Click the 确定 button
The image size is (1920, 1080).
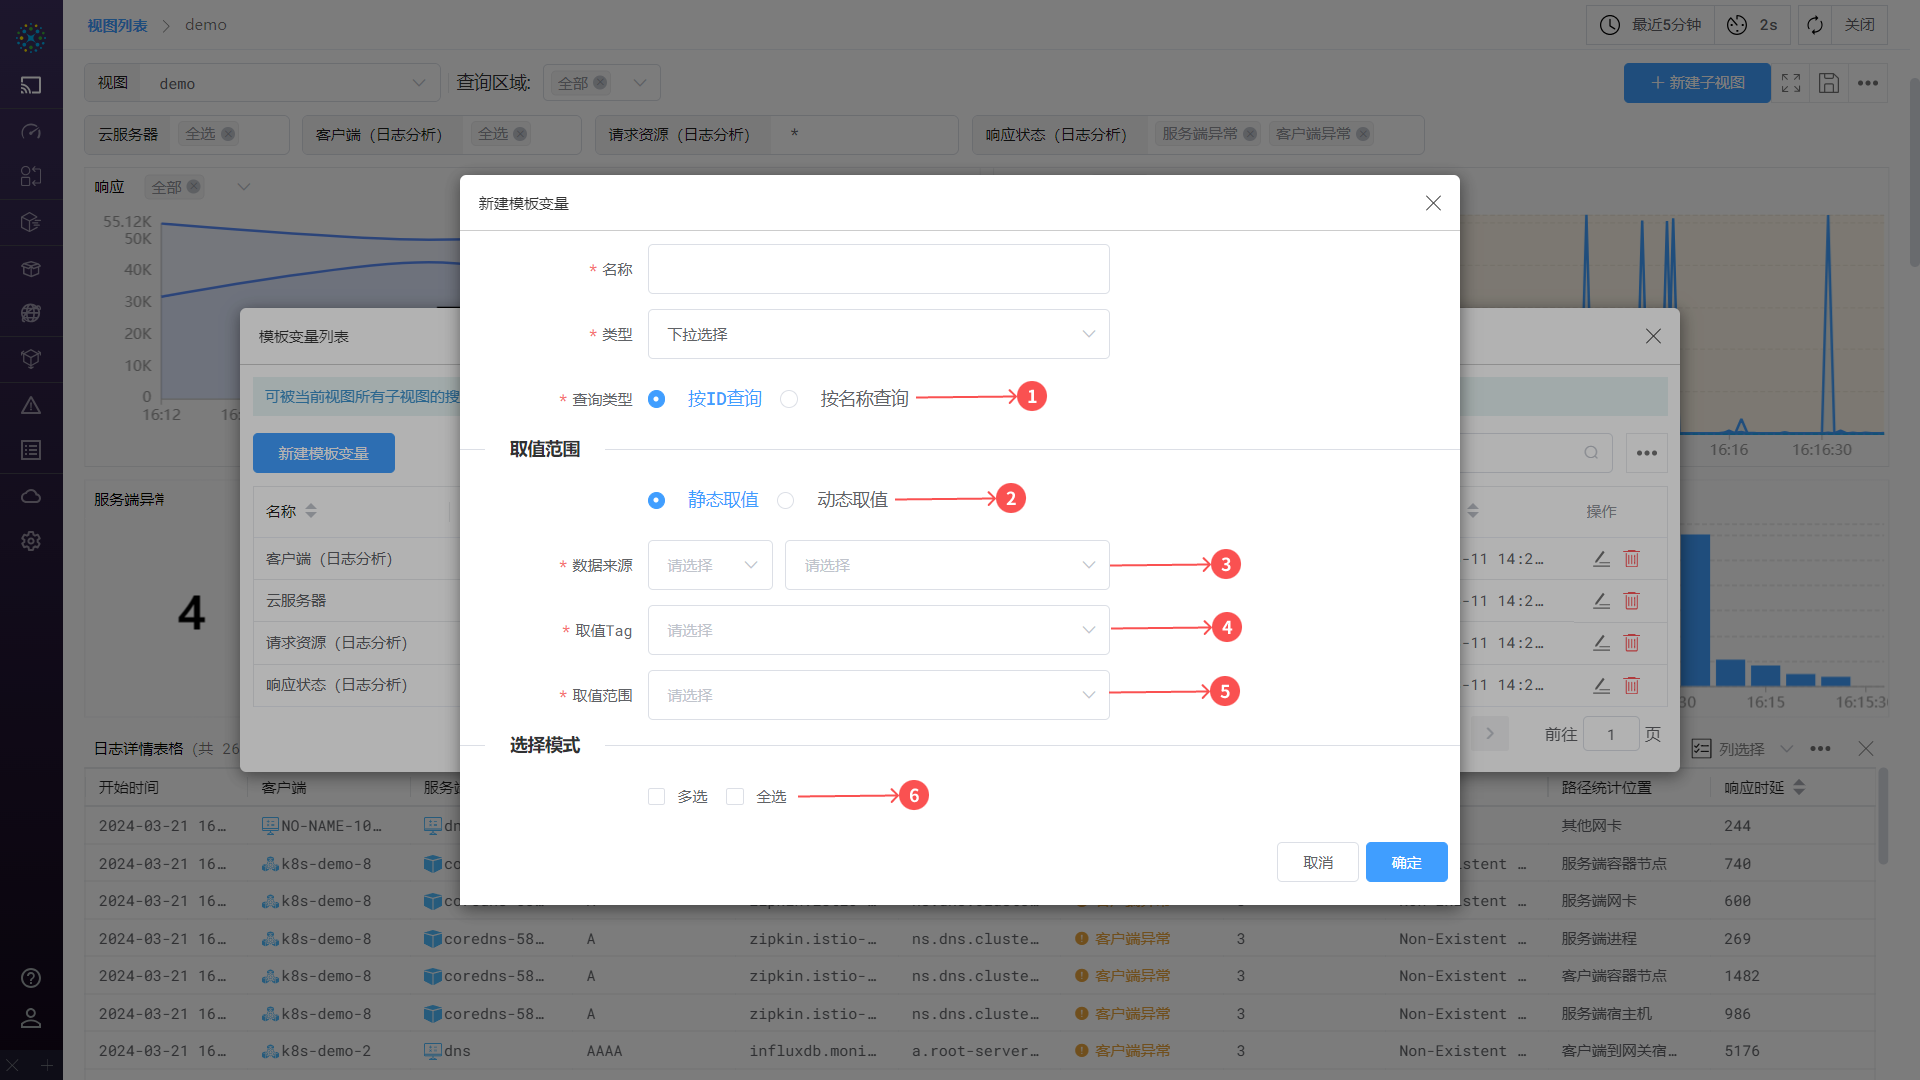pyautogui.click(x=1406, y=862)
